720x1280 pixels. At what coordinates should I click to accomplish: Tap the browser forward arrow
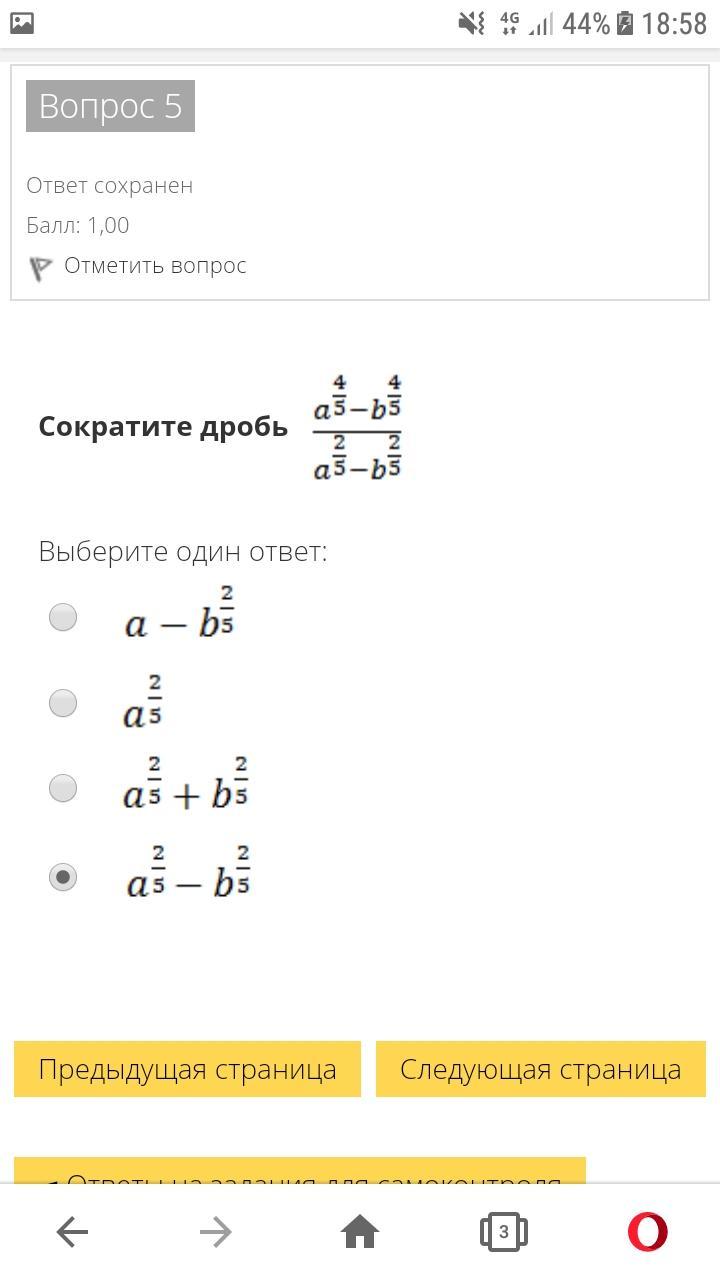[x=216, y=1232]
